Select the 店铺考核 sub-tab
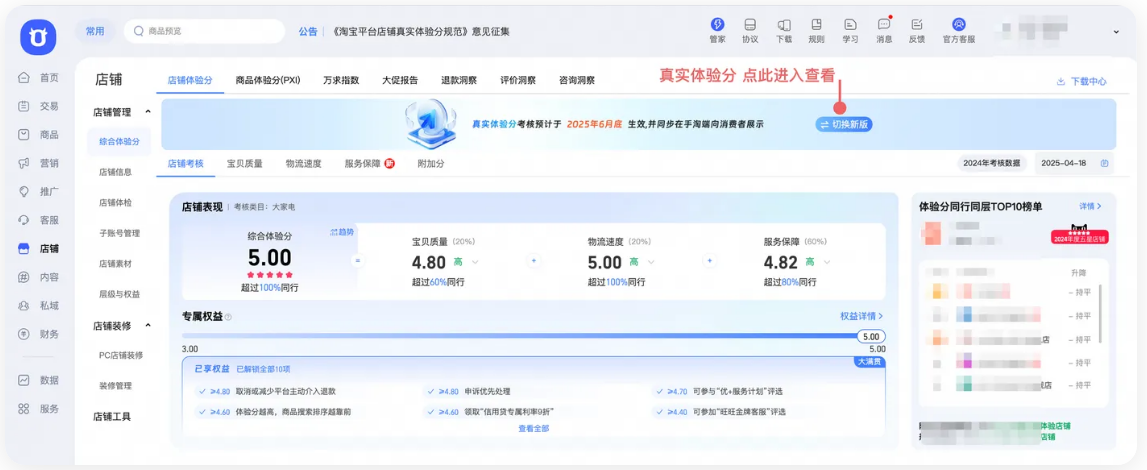1147x470 pixels. (186, 164)
